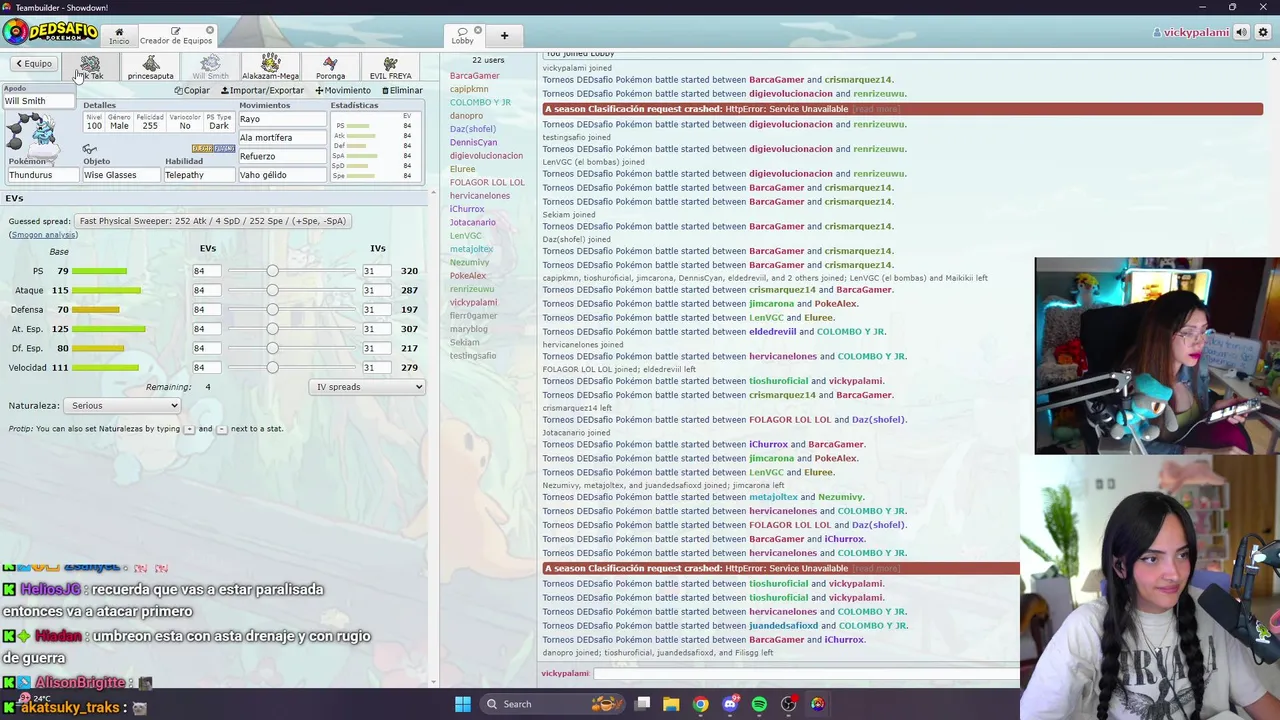Viewport: 1280px width, 720px height.
Task: Click the Nivel 100 detail
Action: pos(94,122)
